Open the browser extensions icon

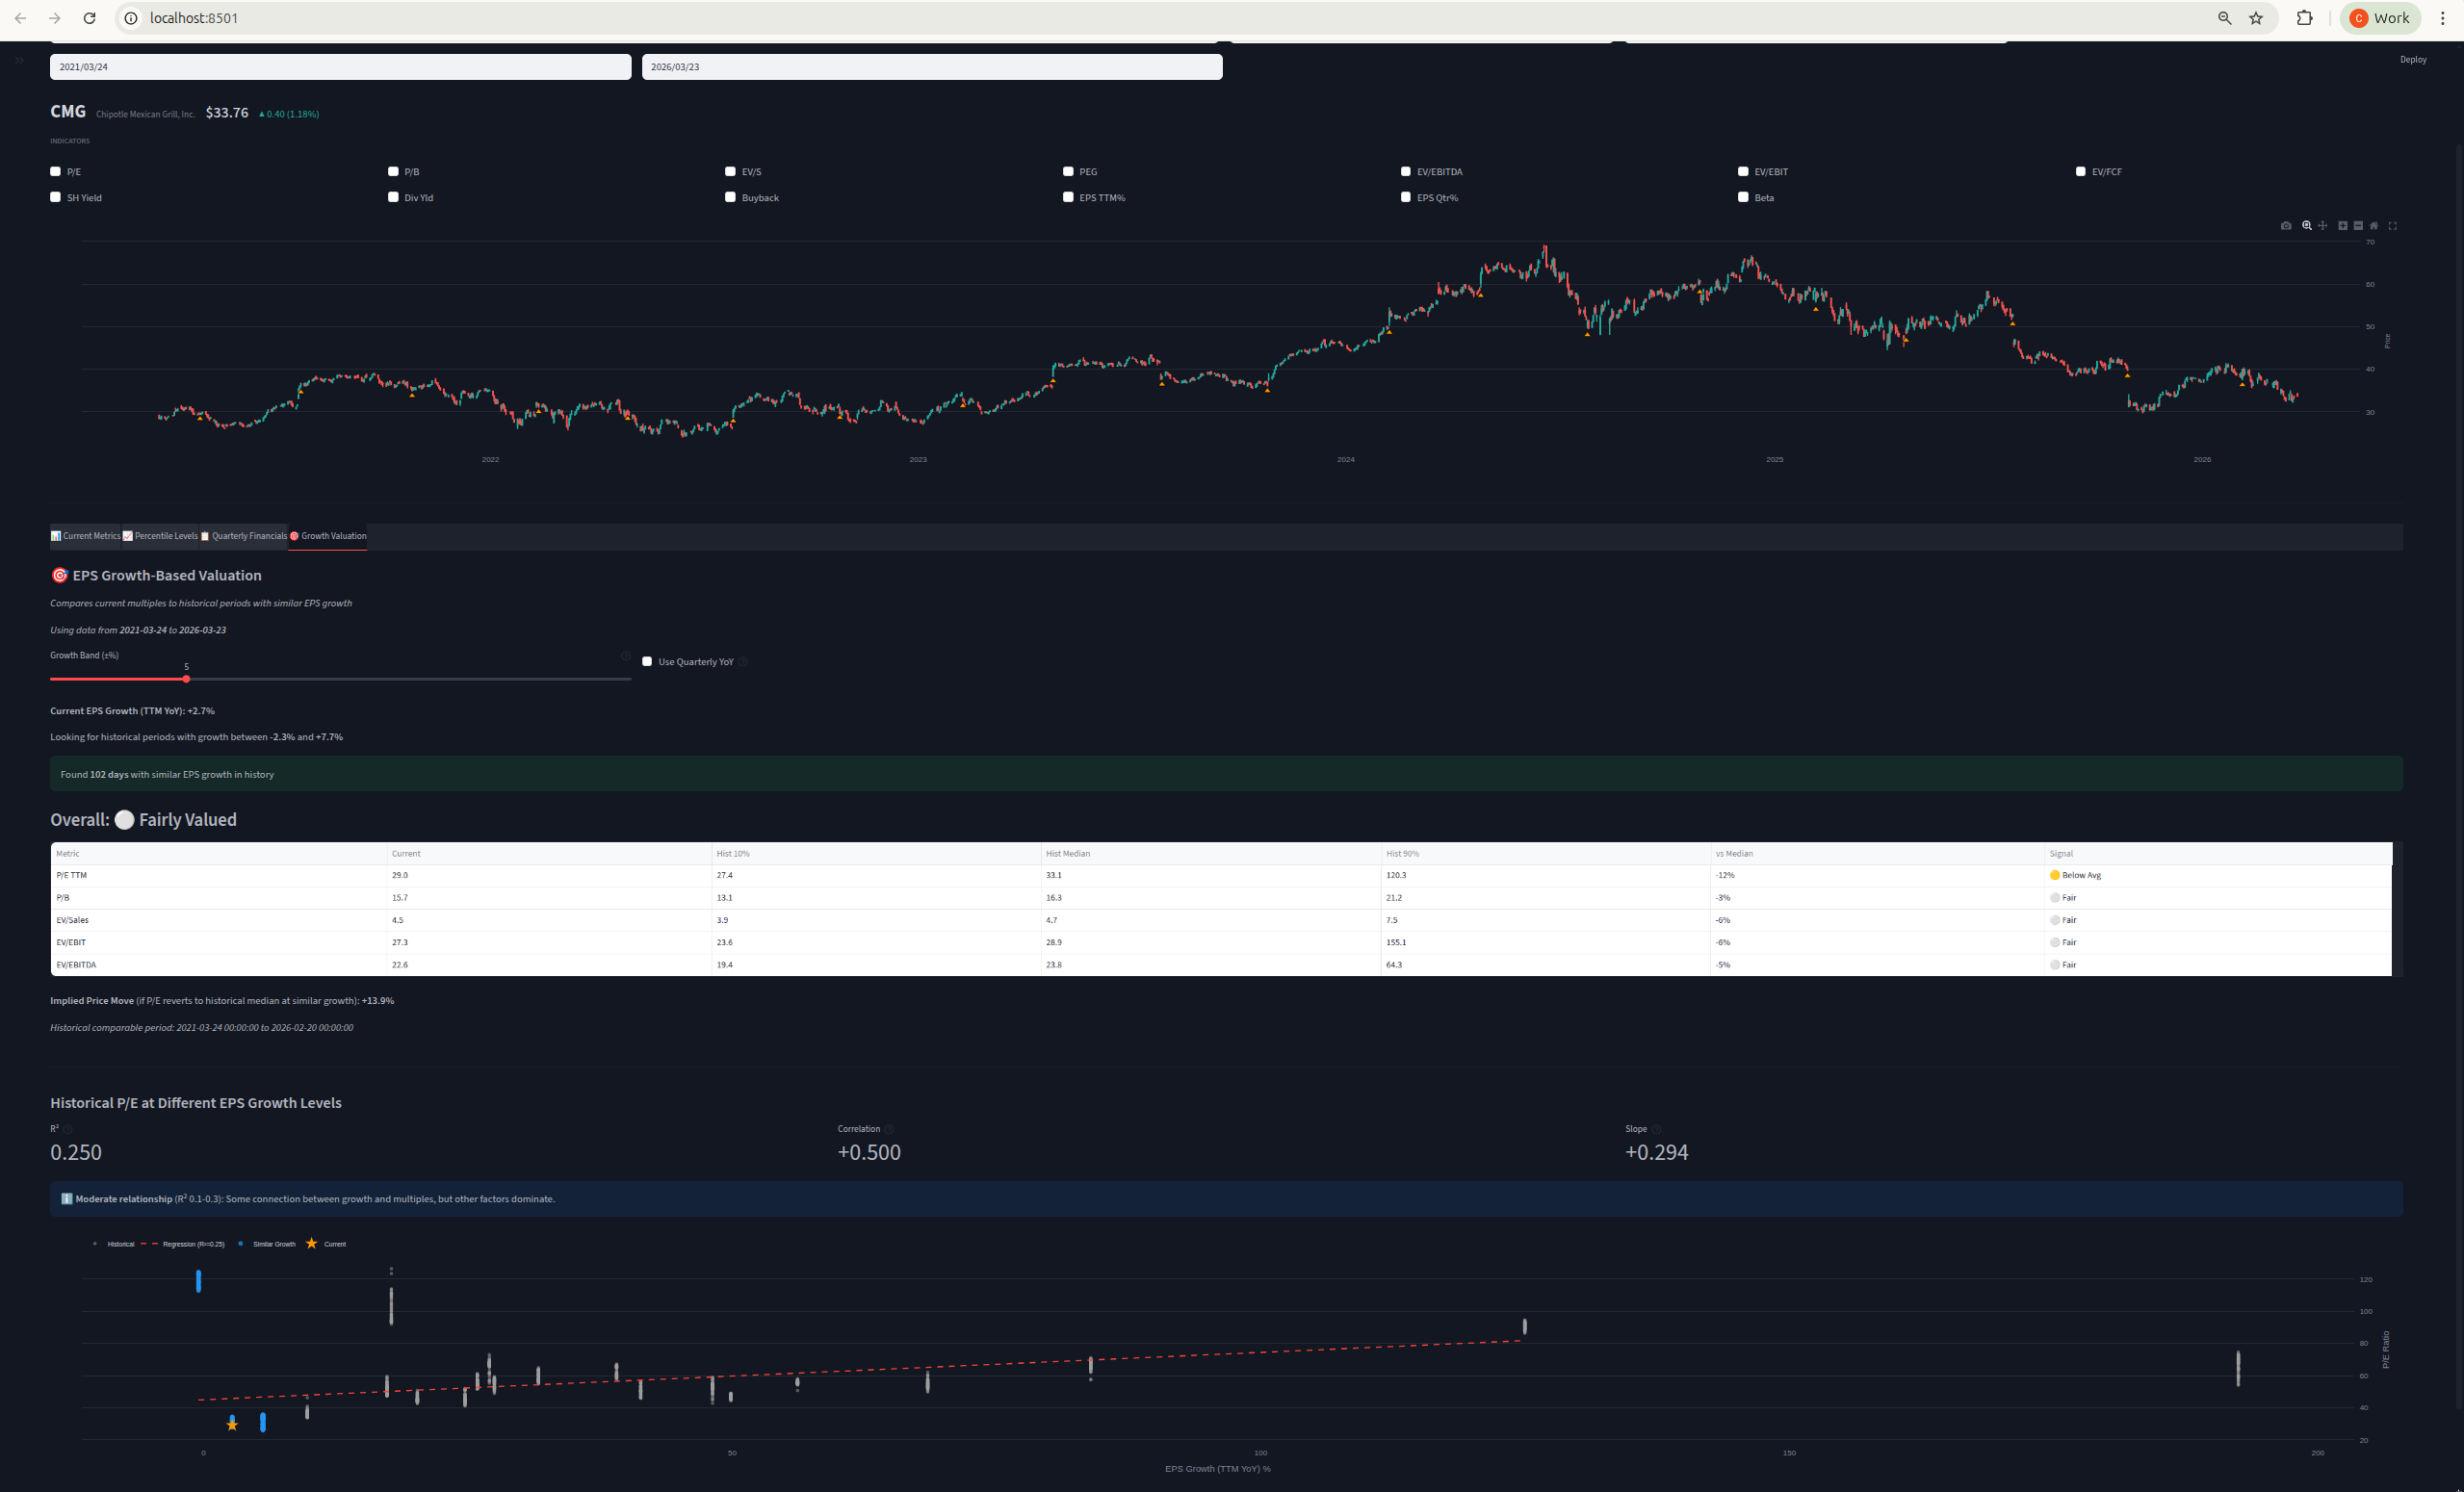coord(2304,18)
